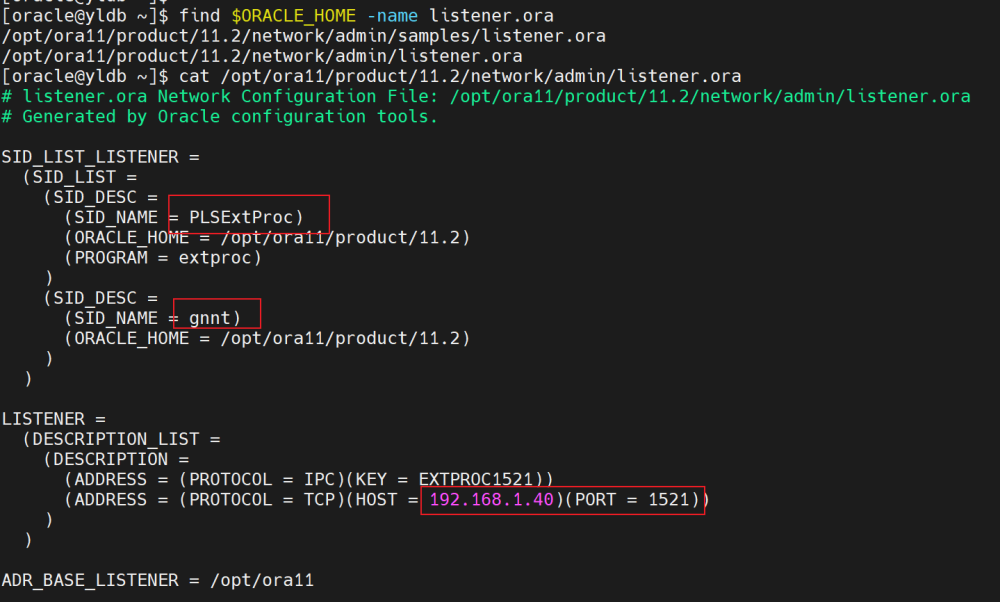Click ORACLE_HOME line below PLSExtProc entry
Viewport: 1000px width, 602px height.
pyautogui.click(x=267, y=237)
